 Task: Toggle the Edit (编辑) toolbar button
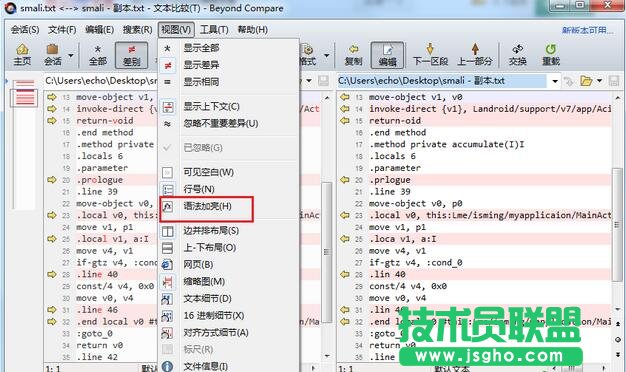[x=387, y=55]
